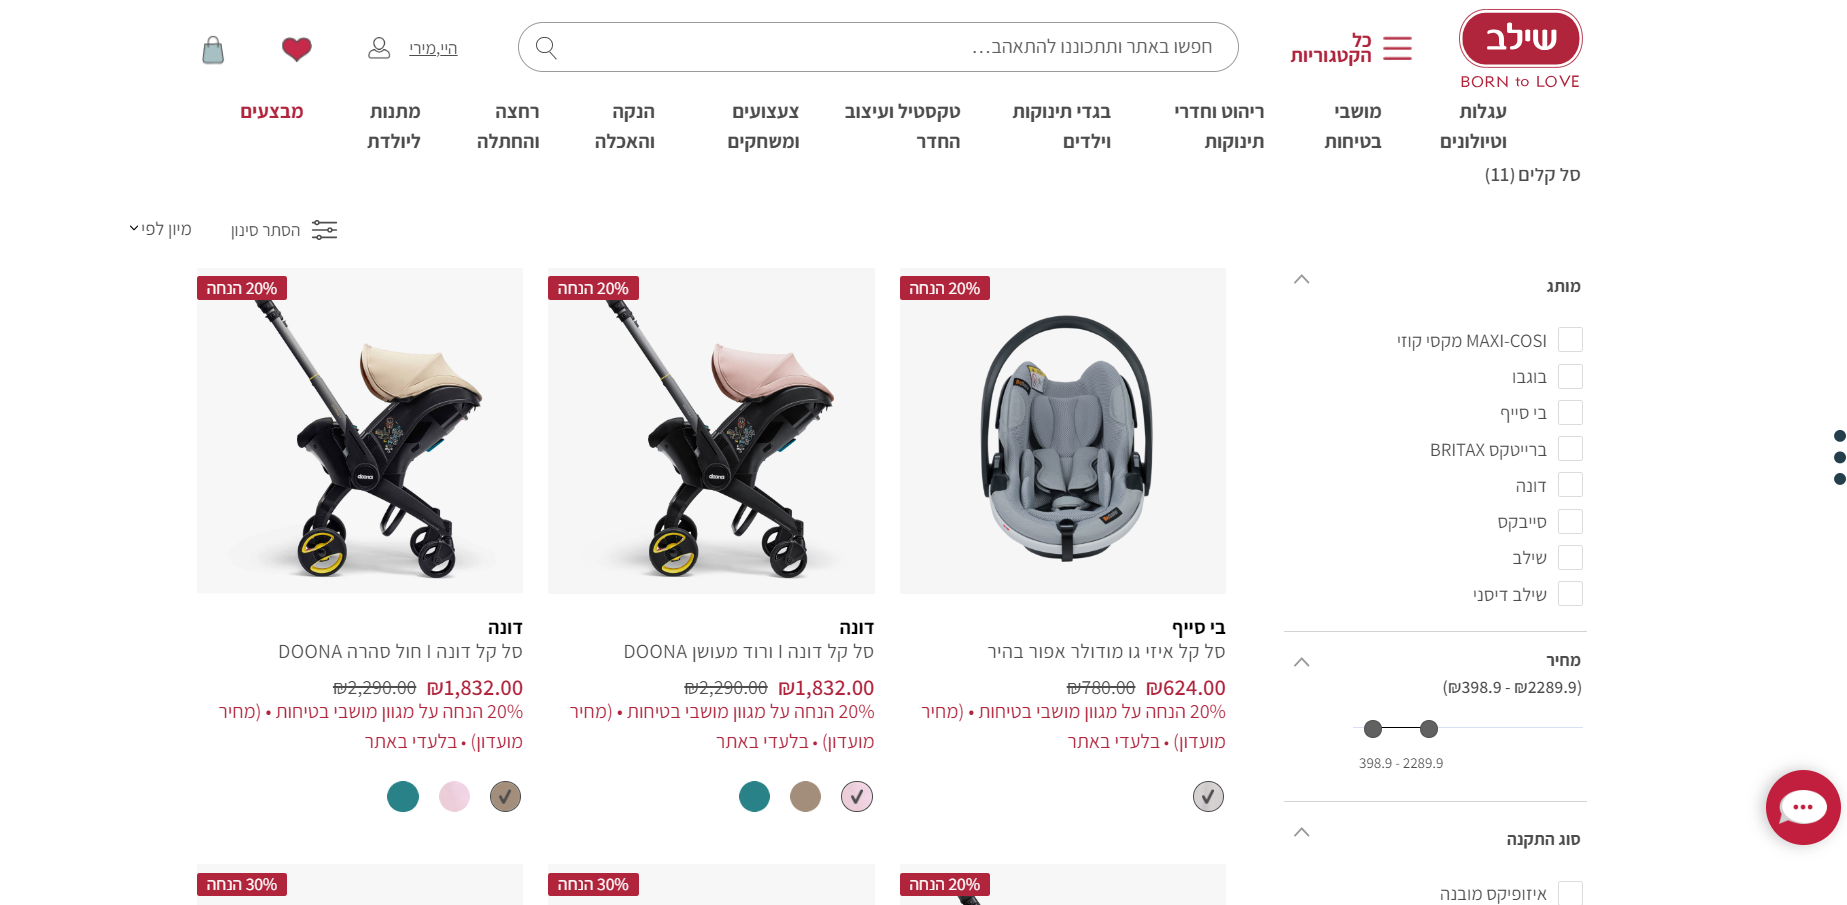Screen dimensions: 1847x905
Task: Open the shopping bag icon
Action: click(213, 49)
